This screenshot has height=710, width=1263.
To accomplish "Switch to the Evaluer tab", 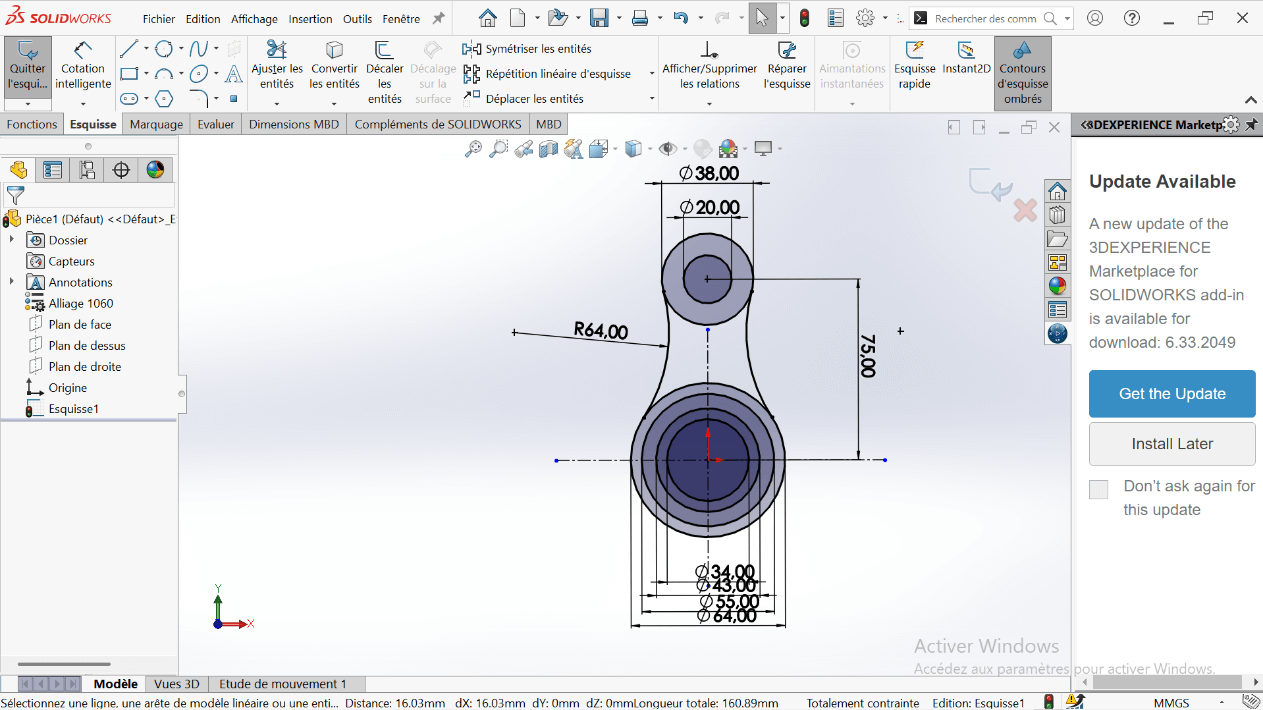I will tap(215, 124).
